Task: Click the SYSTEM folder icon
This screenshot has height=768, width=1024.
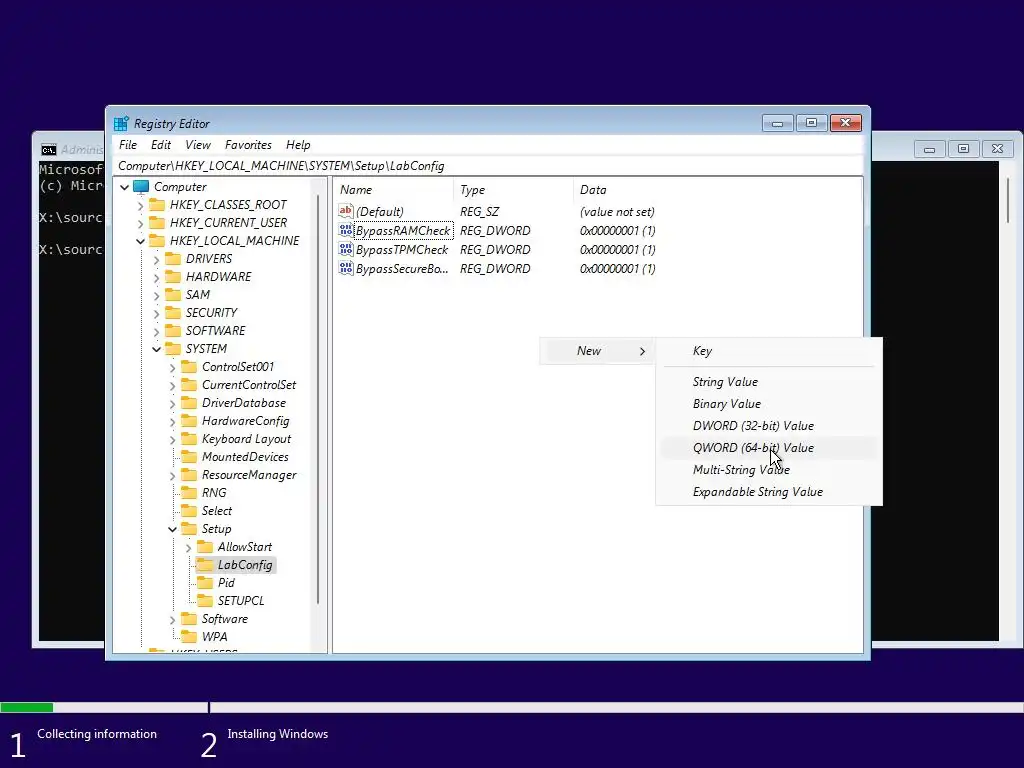Action: pos(173,349)
